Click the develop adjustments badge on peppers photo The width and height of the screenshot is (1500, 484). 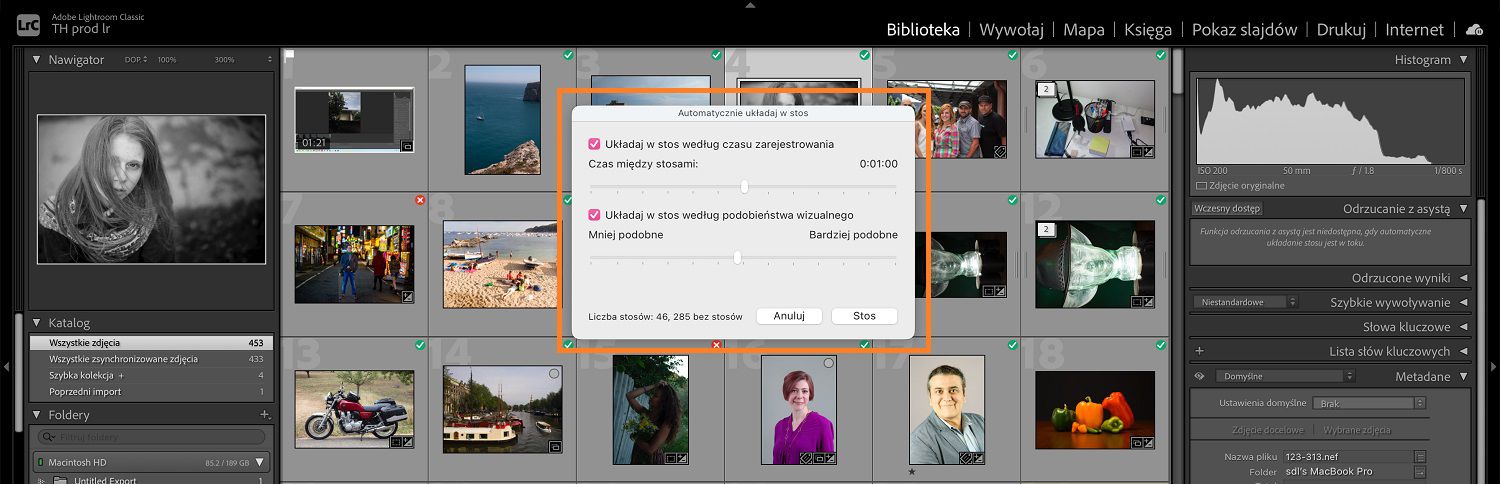tap(1148, 441)
